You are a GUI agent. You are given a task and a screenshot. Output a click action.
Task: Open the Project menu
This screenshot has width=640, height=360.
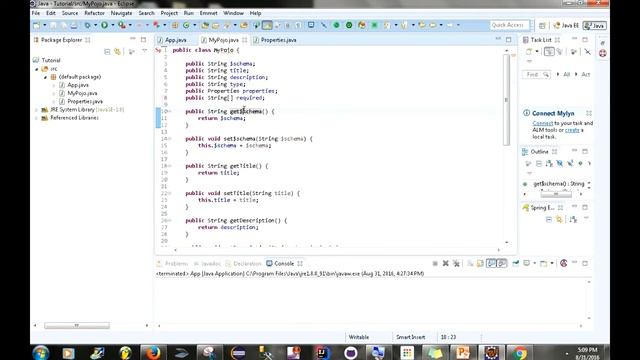(x=169, y=13)
